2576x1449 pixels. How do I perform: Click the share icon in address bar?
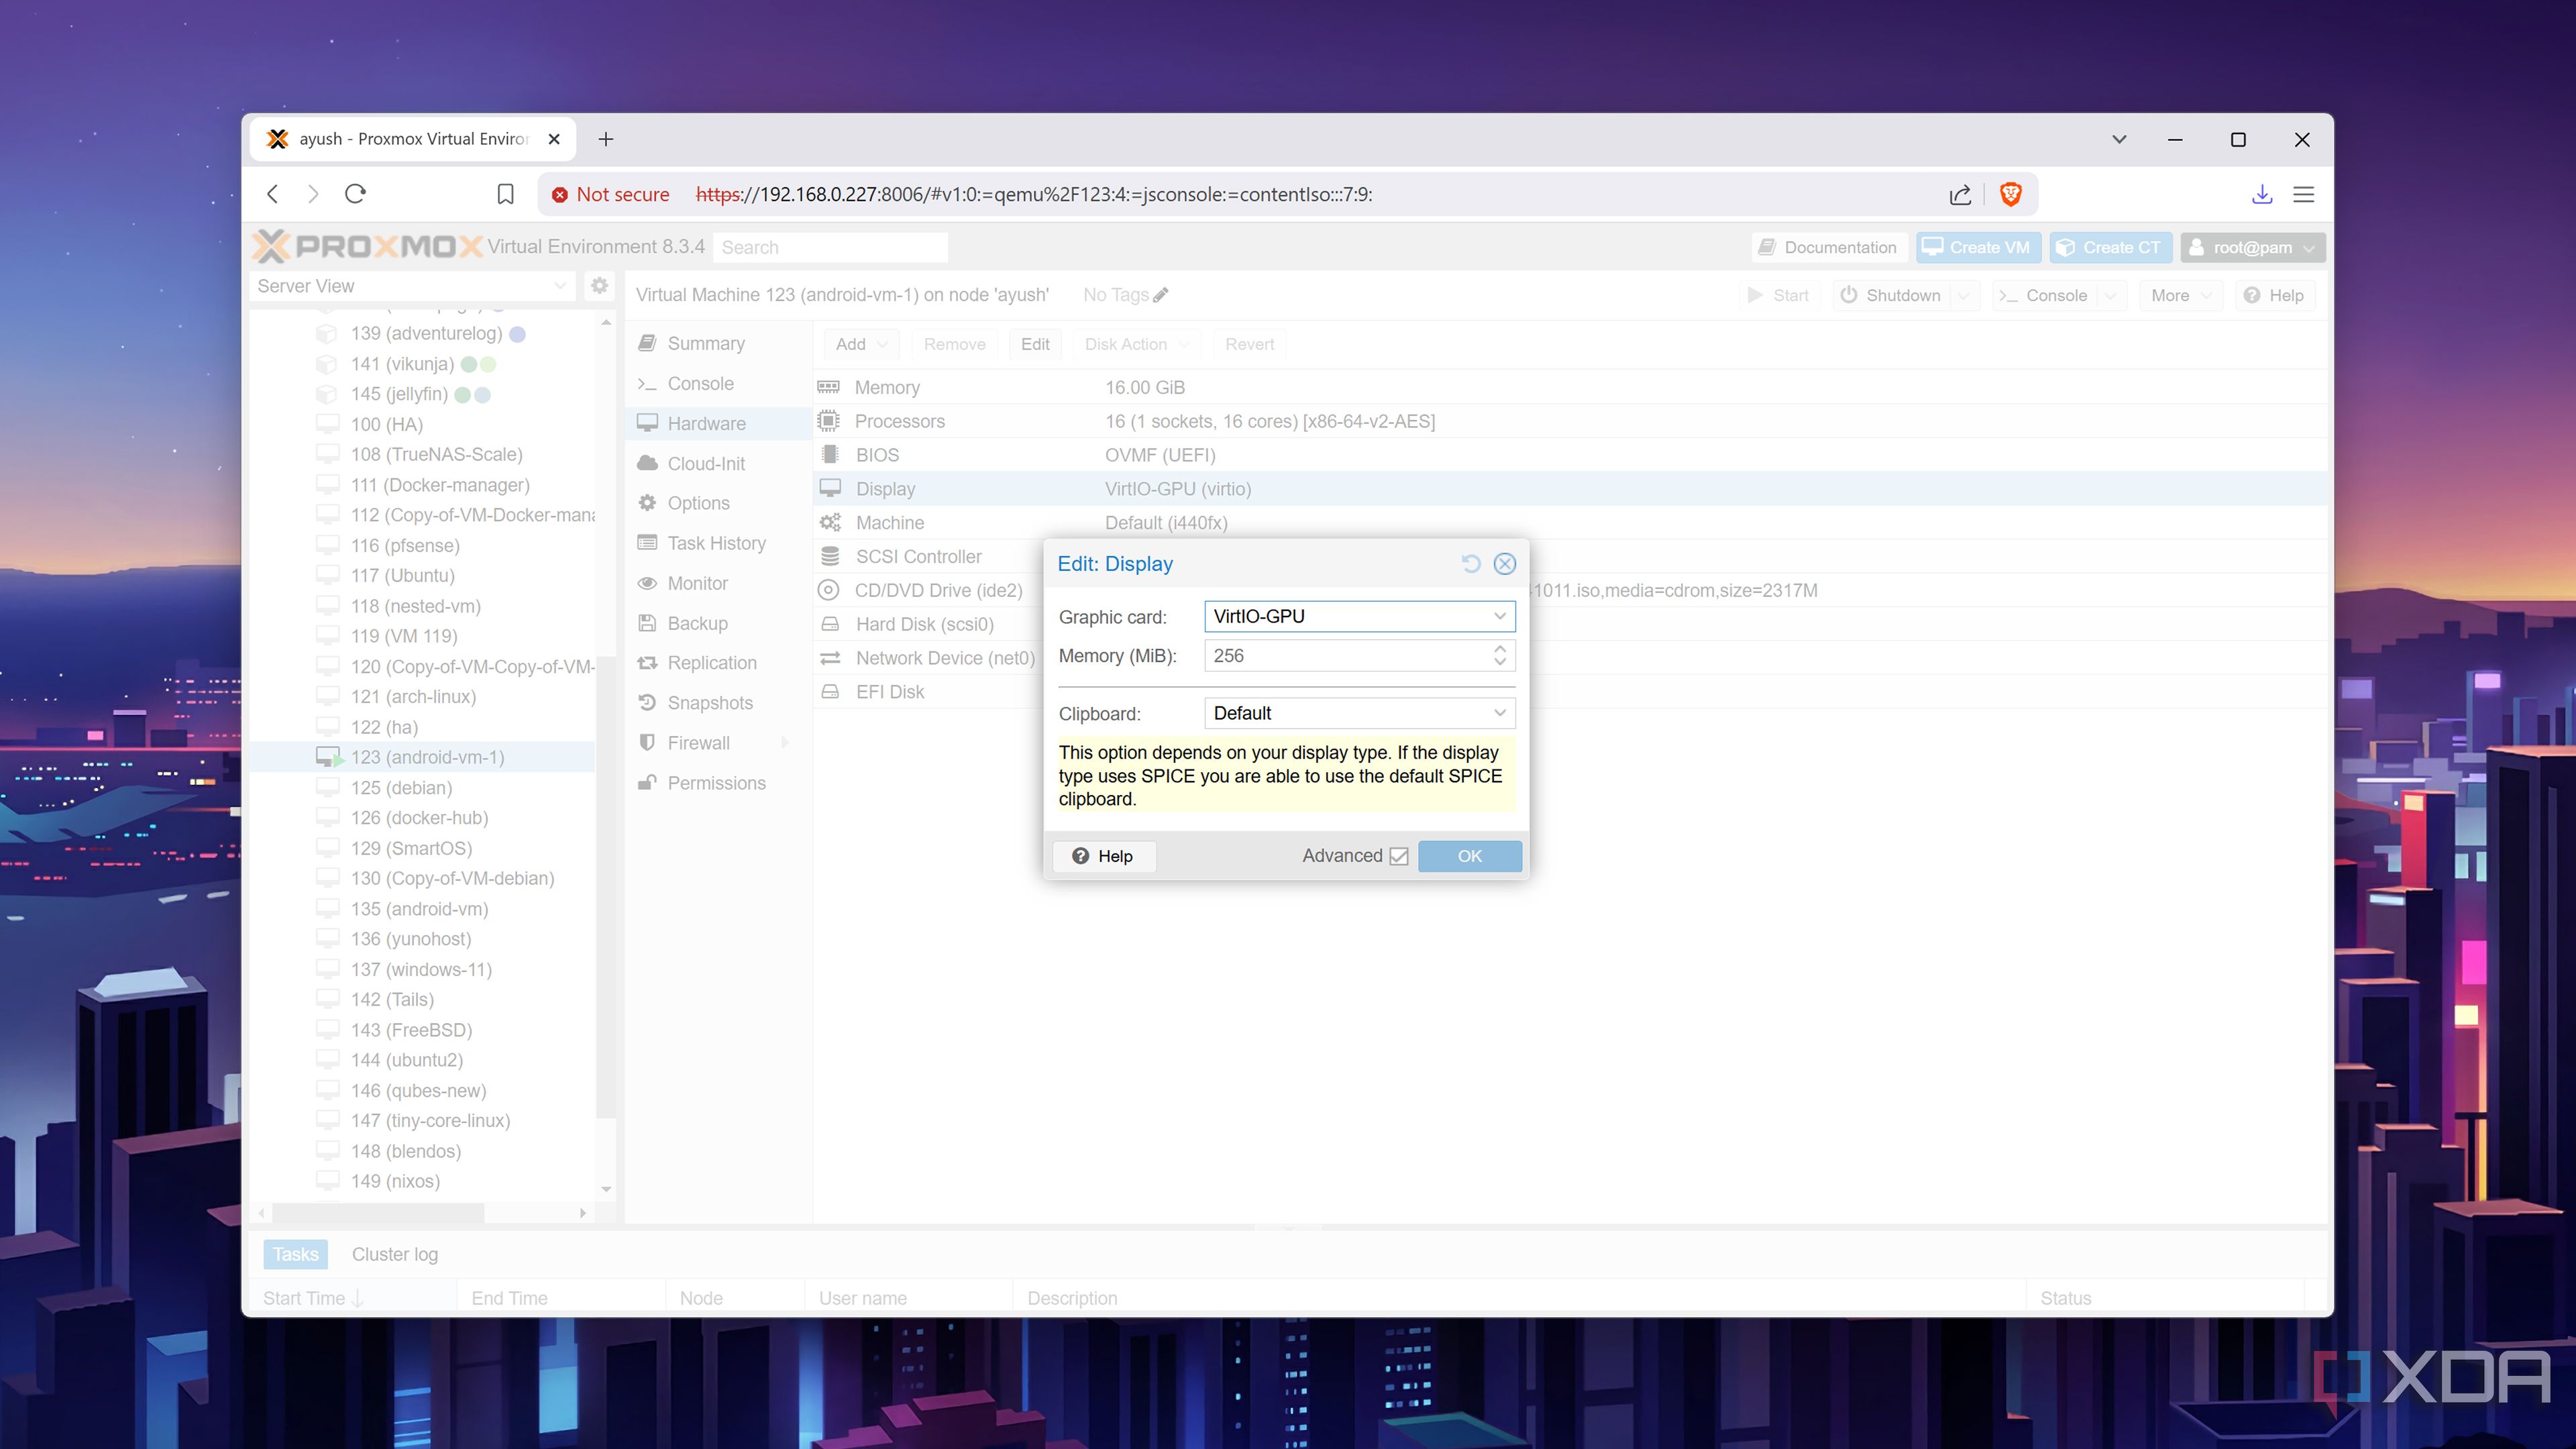pyautogui.click(x=1960, y=194)
